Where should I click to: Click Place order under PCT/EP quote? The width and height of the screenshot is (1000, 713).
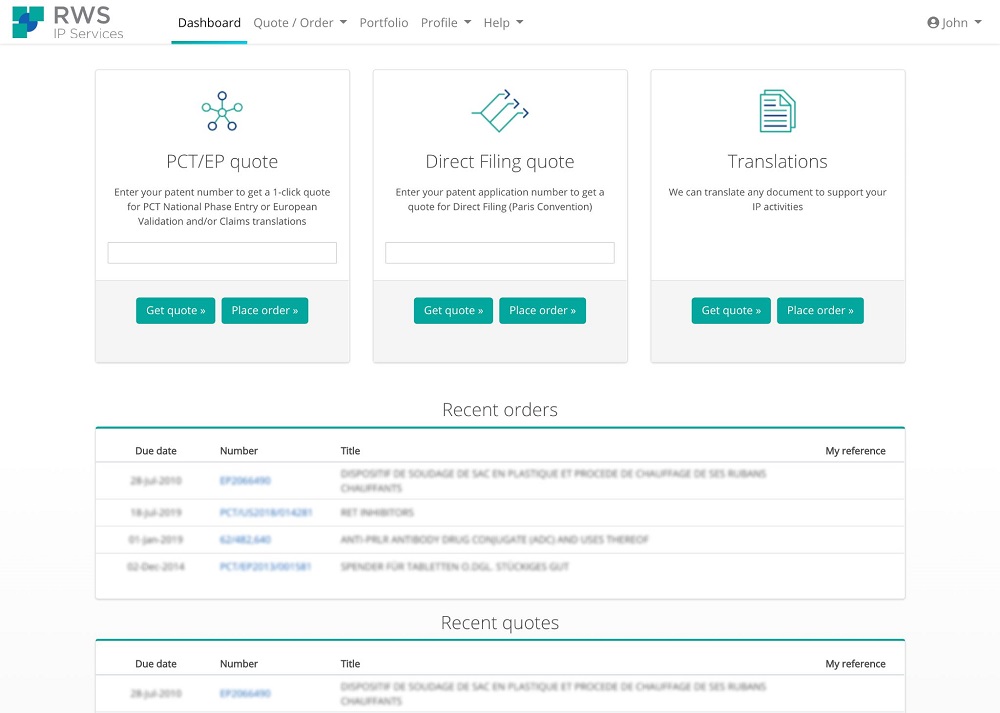[264, 311]
